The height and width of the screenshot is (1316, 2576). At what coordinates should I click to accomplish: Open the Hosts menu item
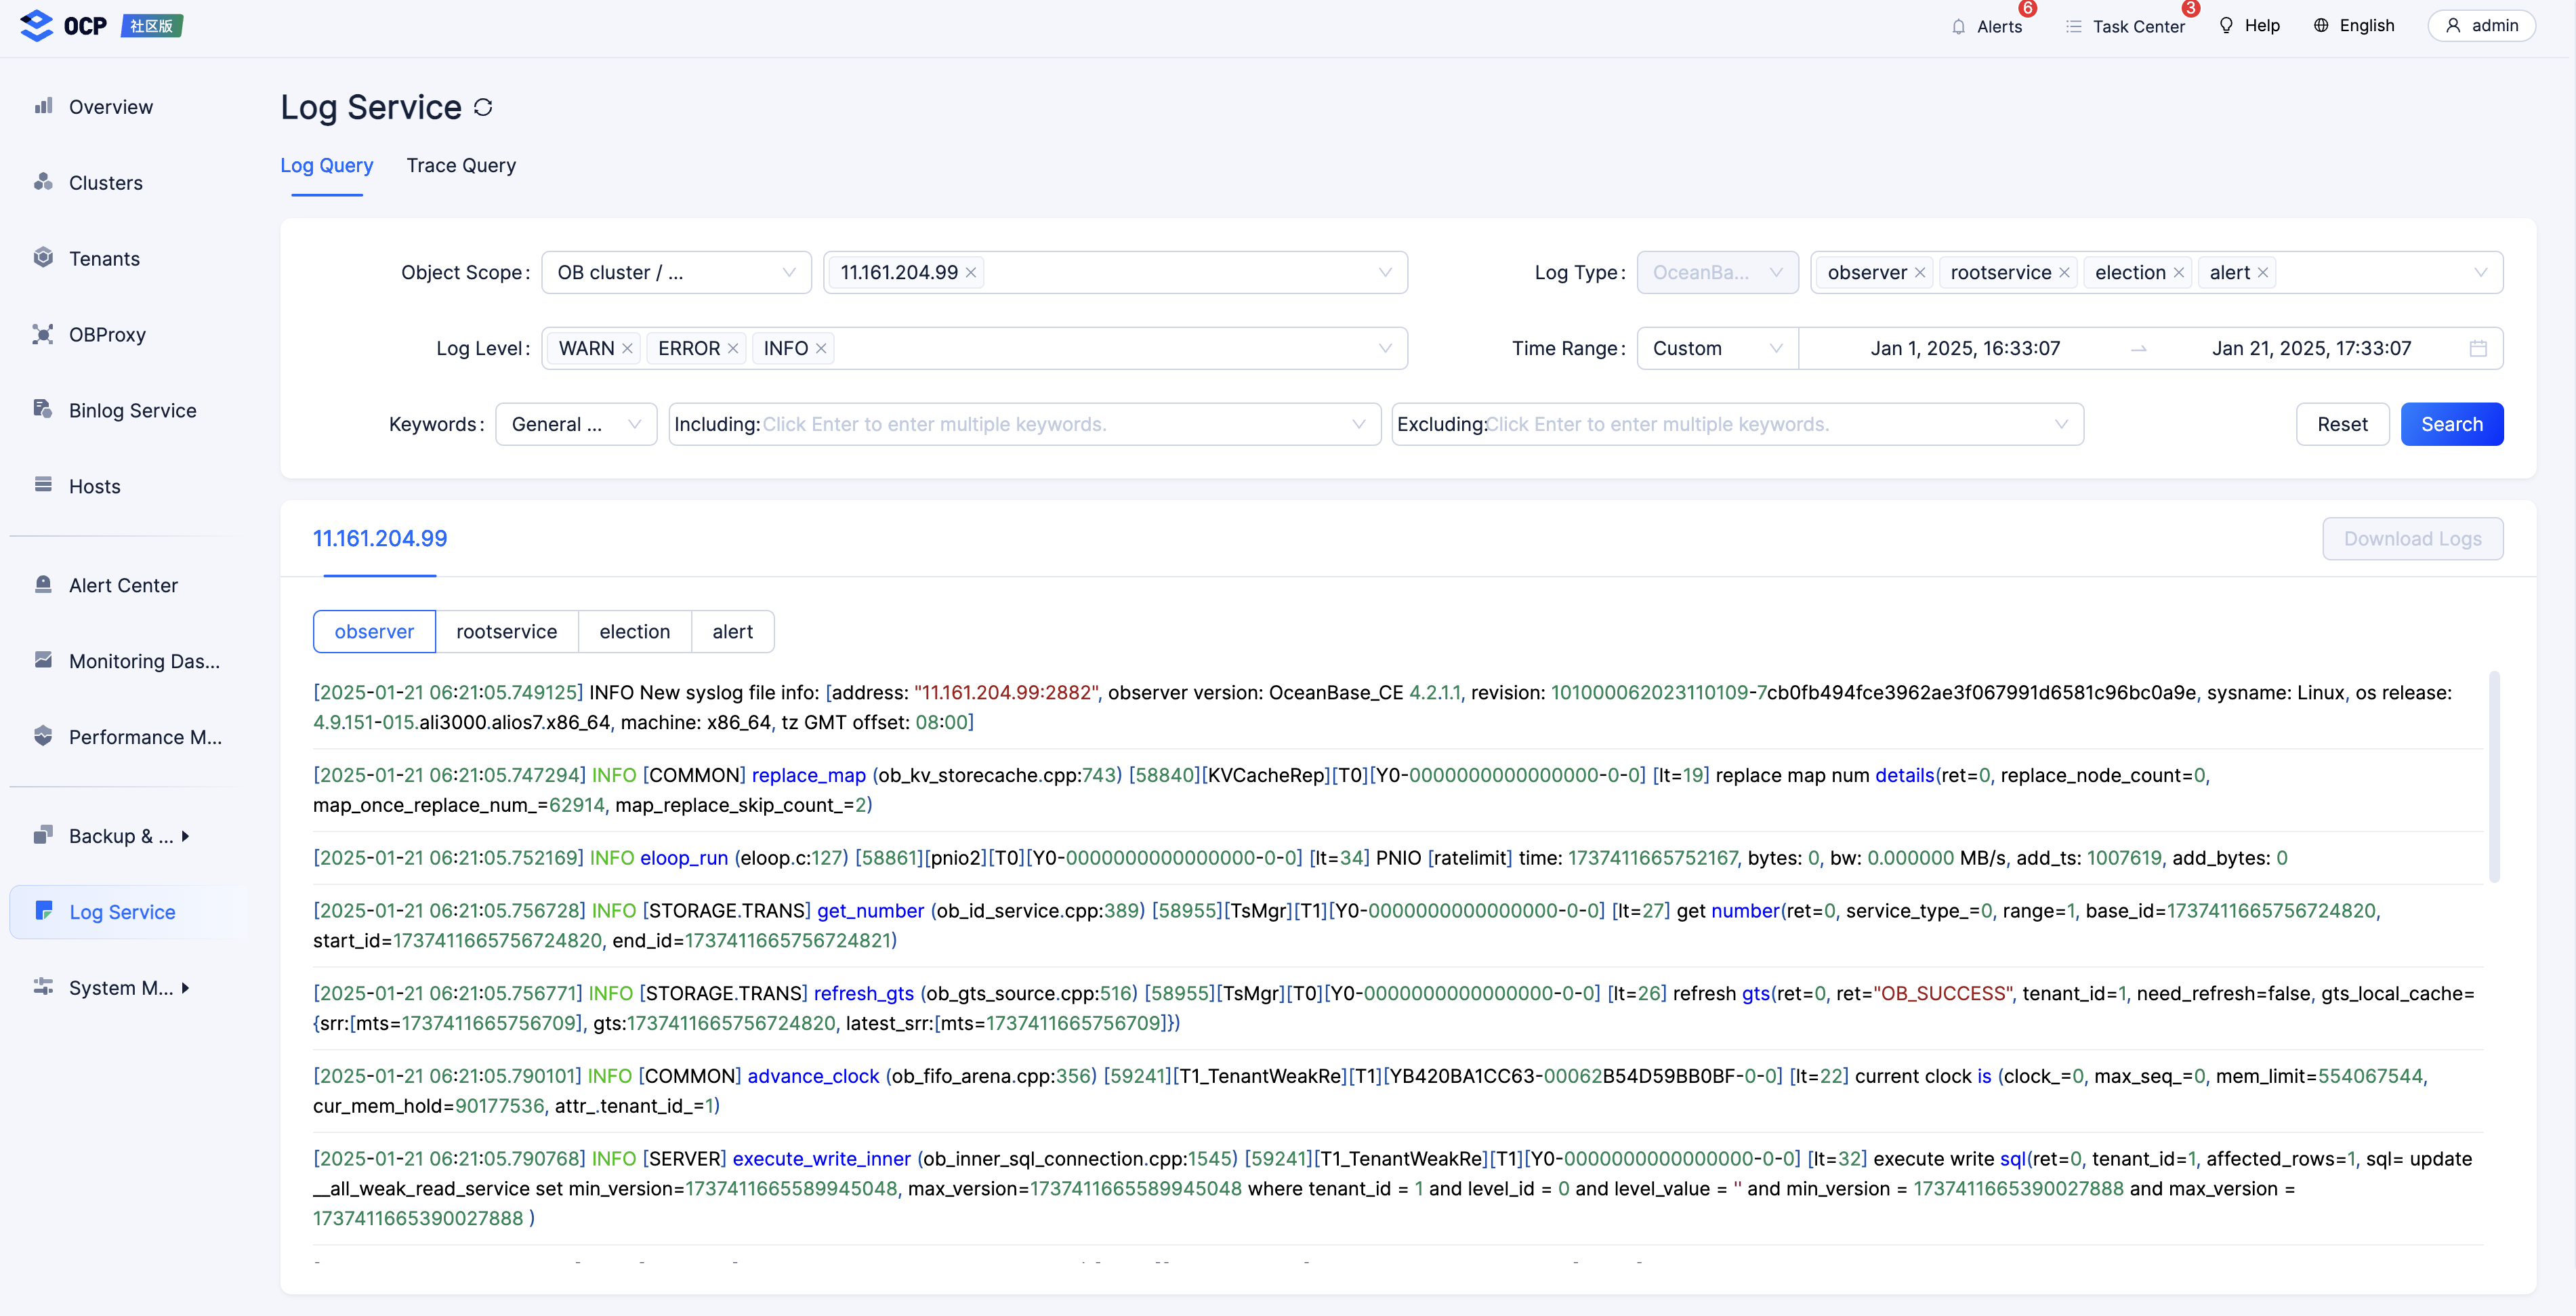click(94, 487)
